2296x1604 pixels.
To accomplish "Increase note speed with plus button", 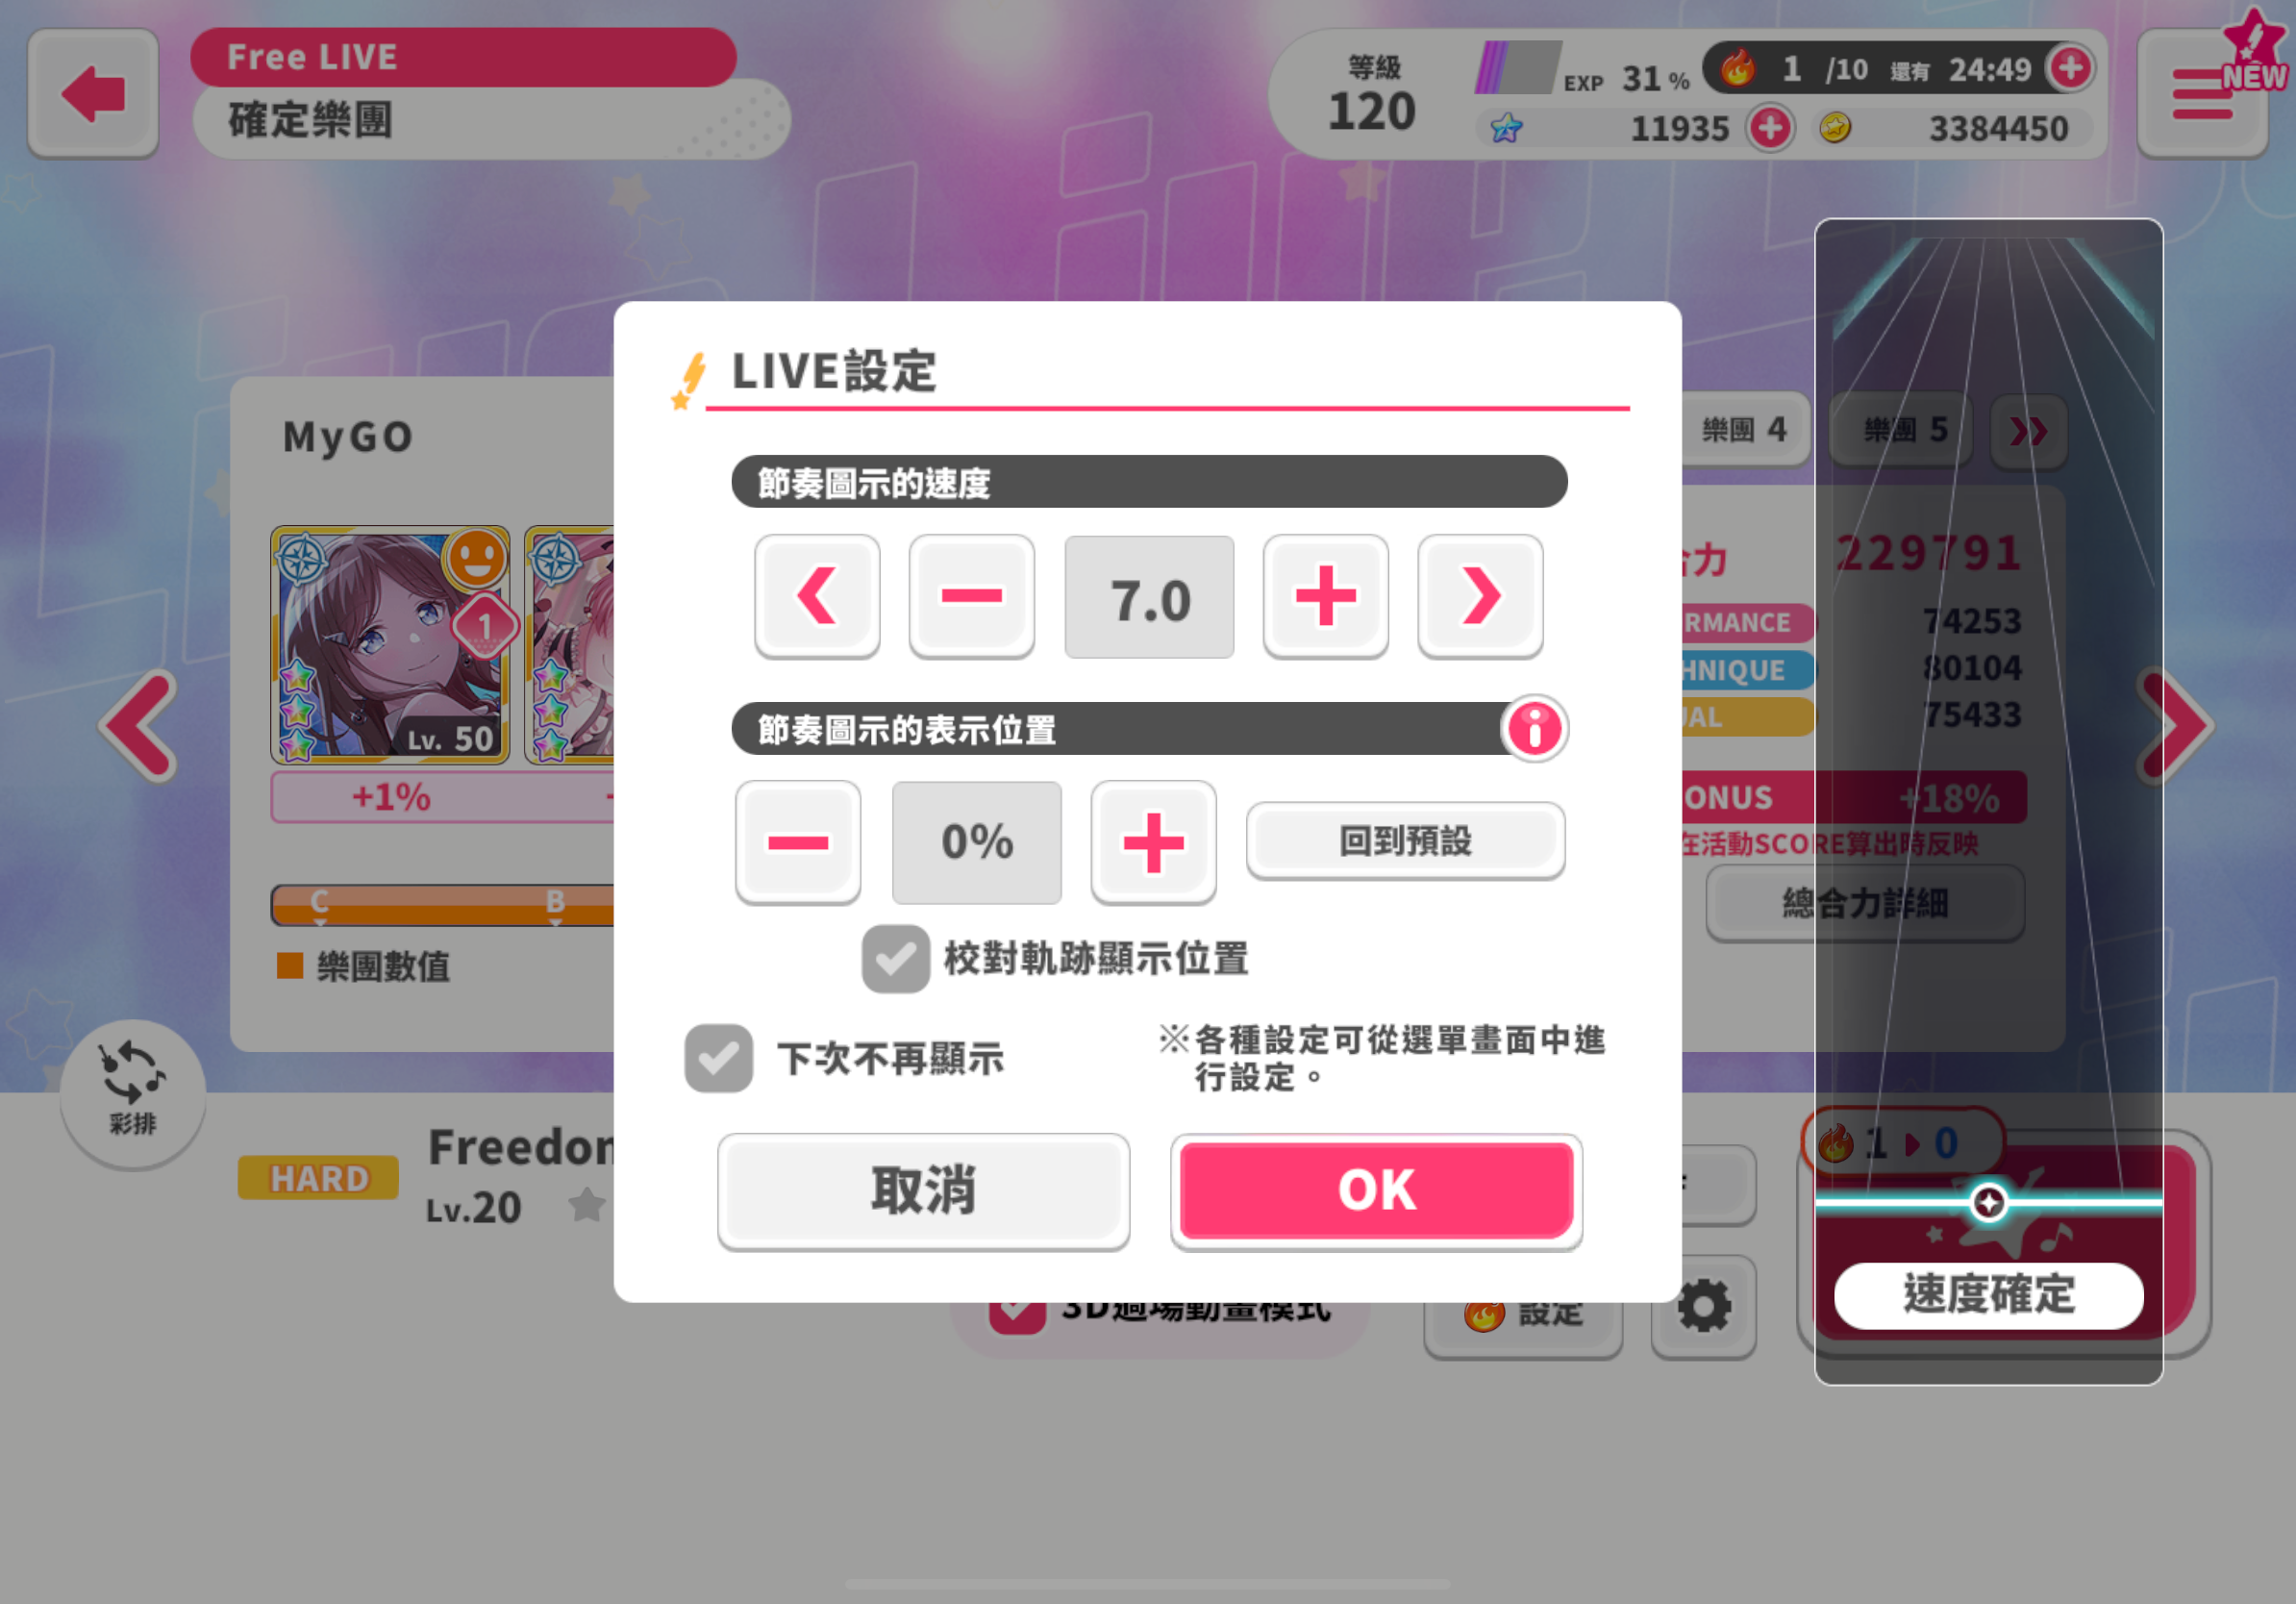I will click(x=1326, y=596).
